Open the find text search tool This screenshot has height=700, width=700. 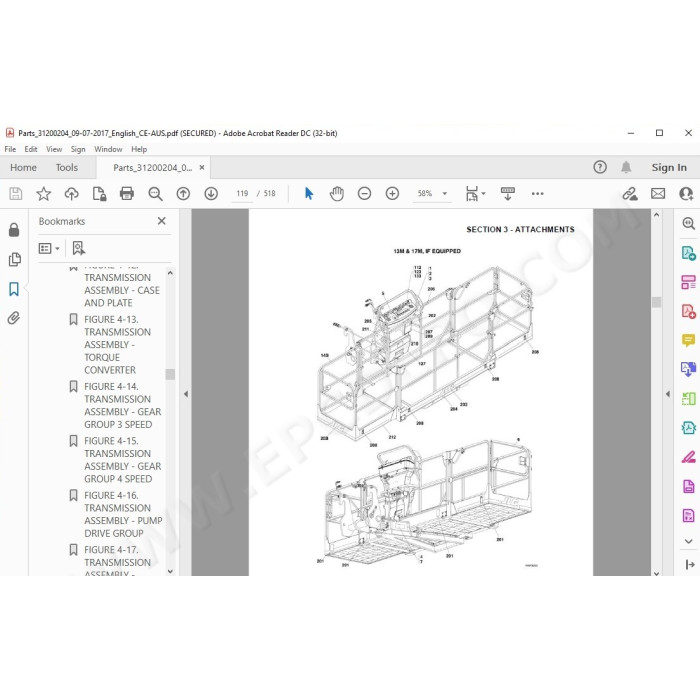155,194
